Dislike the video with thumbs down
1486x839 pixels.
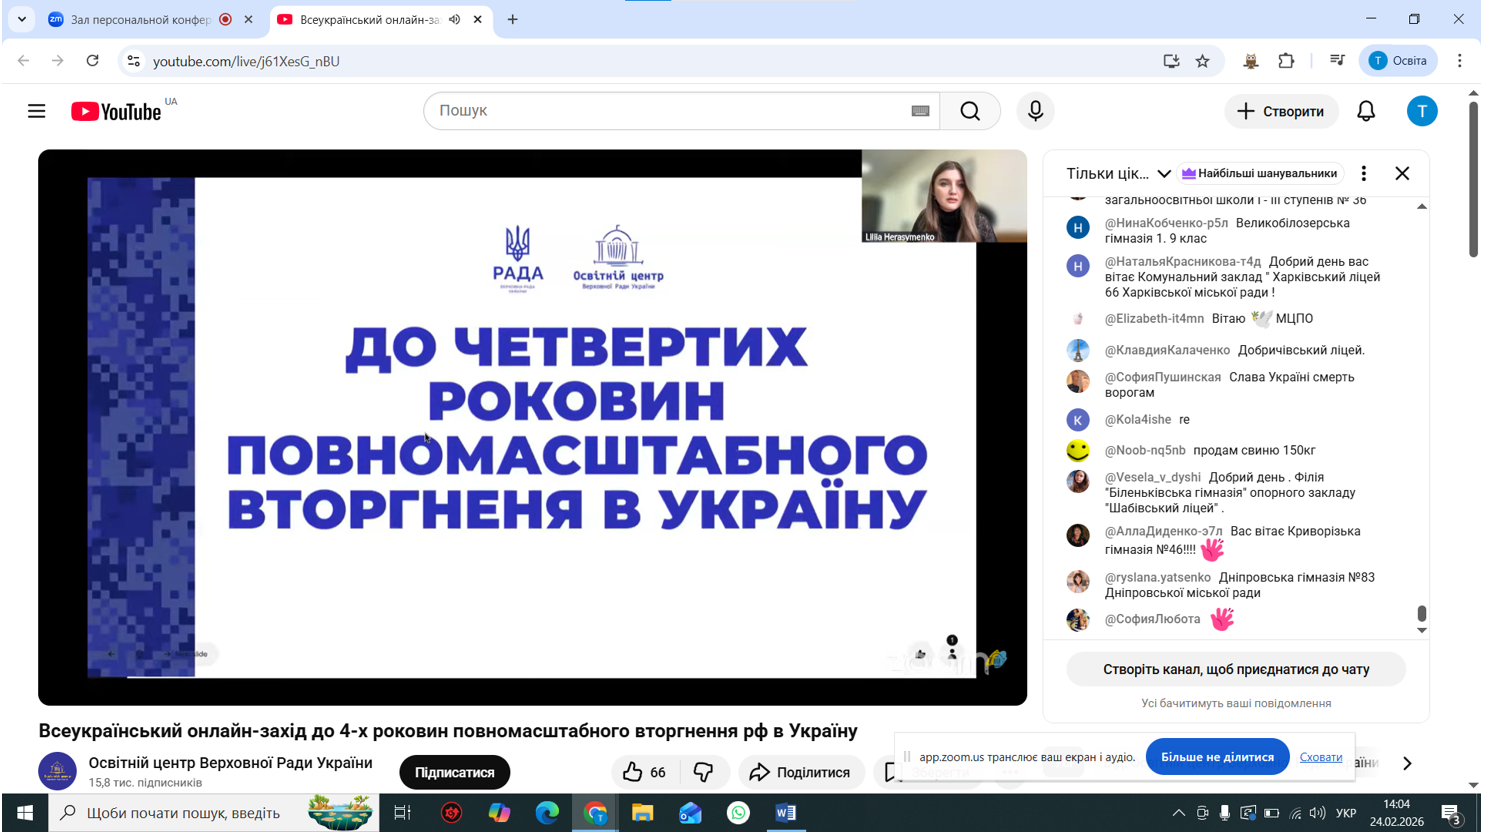[x=703, y=772]
